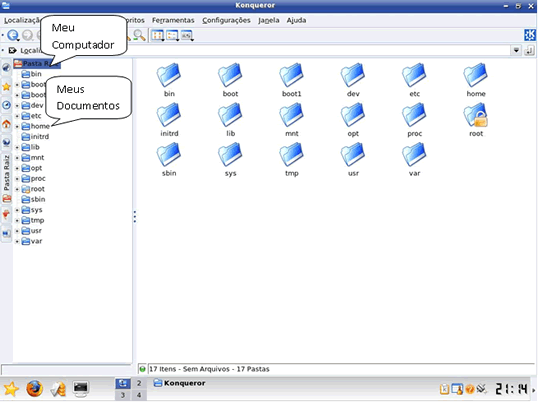
Task: Switch to virtual desktop 4 in pager
Action: [x=139, y=395]
